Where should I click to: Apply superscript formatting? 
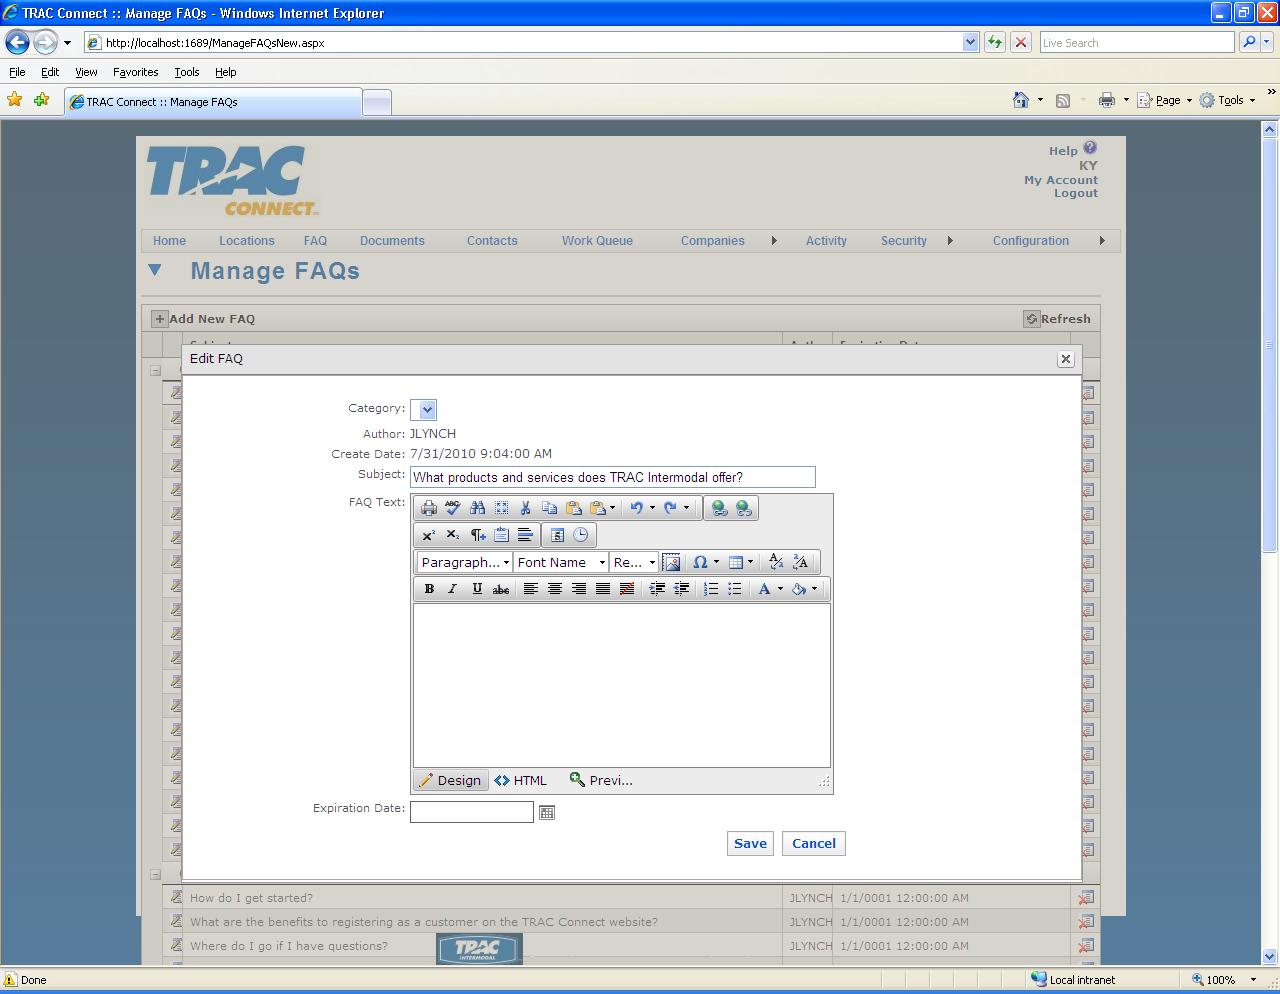(x=429, y=535)
